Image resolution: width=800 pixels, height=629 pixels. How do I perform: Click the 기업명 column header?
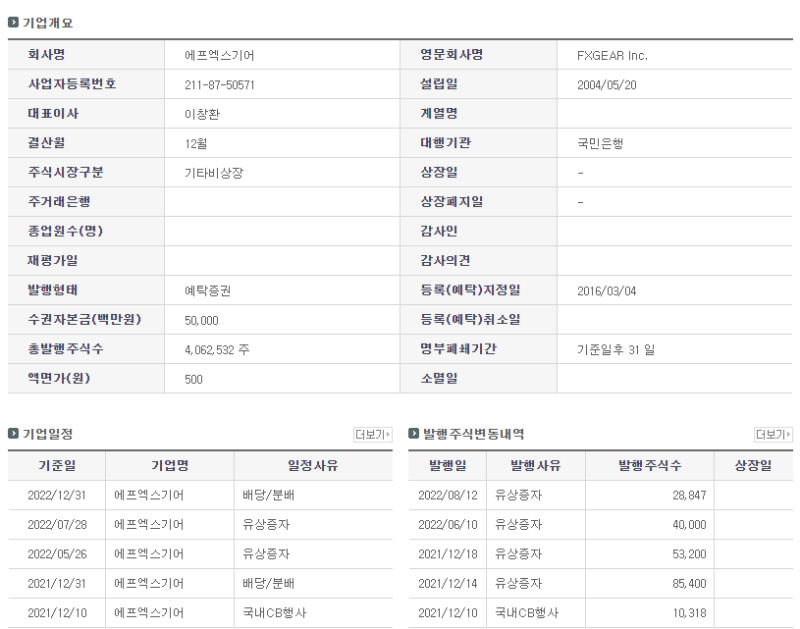tap(170, 465)
